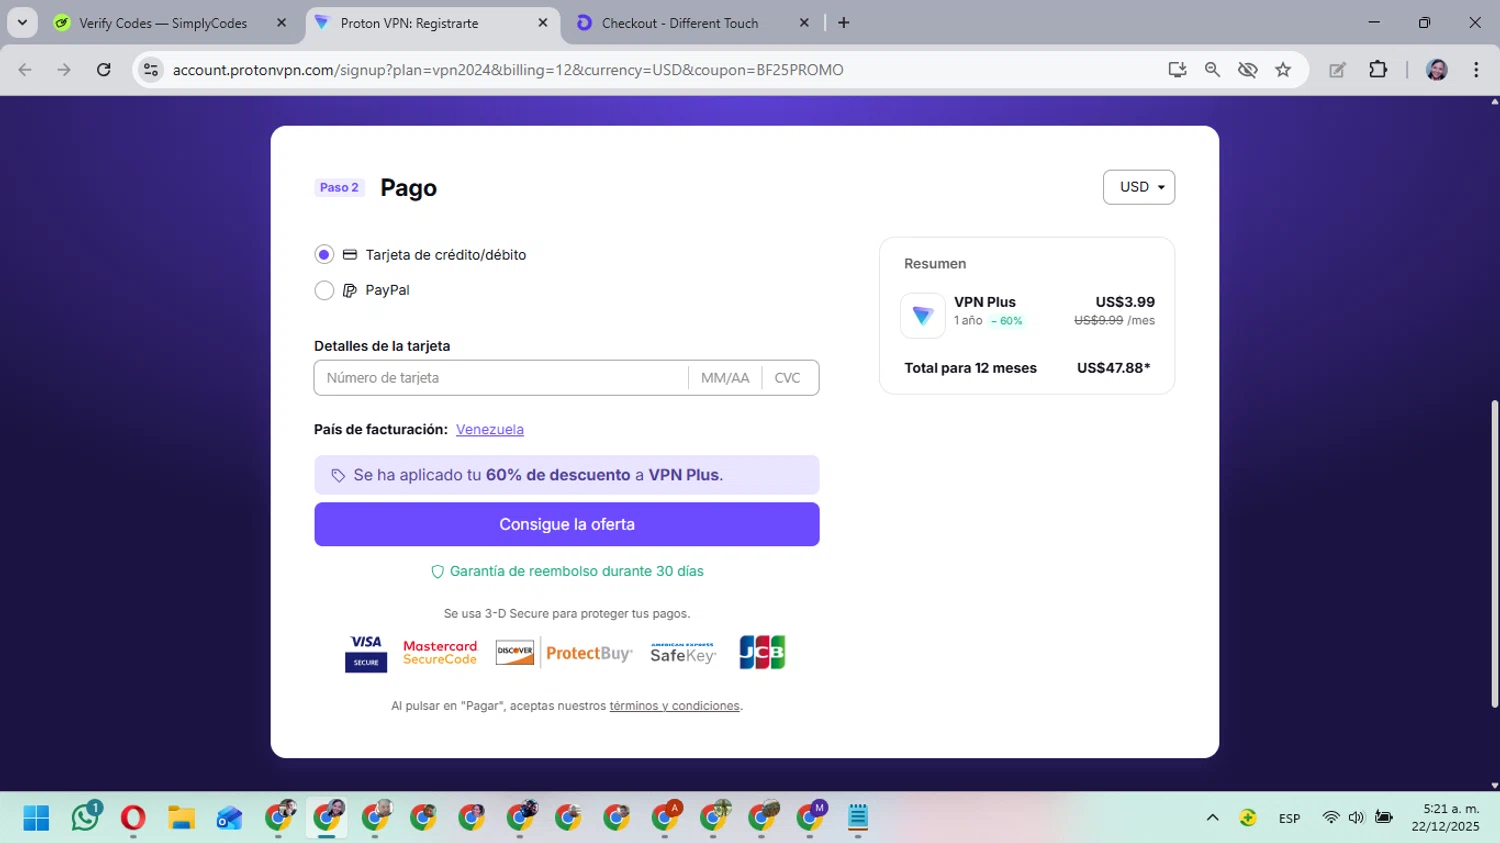The image size is (1500, 843).
Task: Open the Extensions puzzle icon
Action: pyautogui.click(x=1378, y=70)
